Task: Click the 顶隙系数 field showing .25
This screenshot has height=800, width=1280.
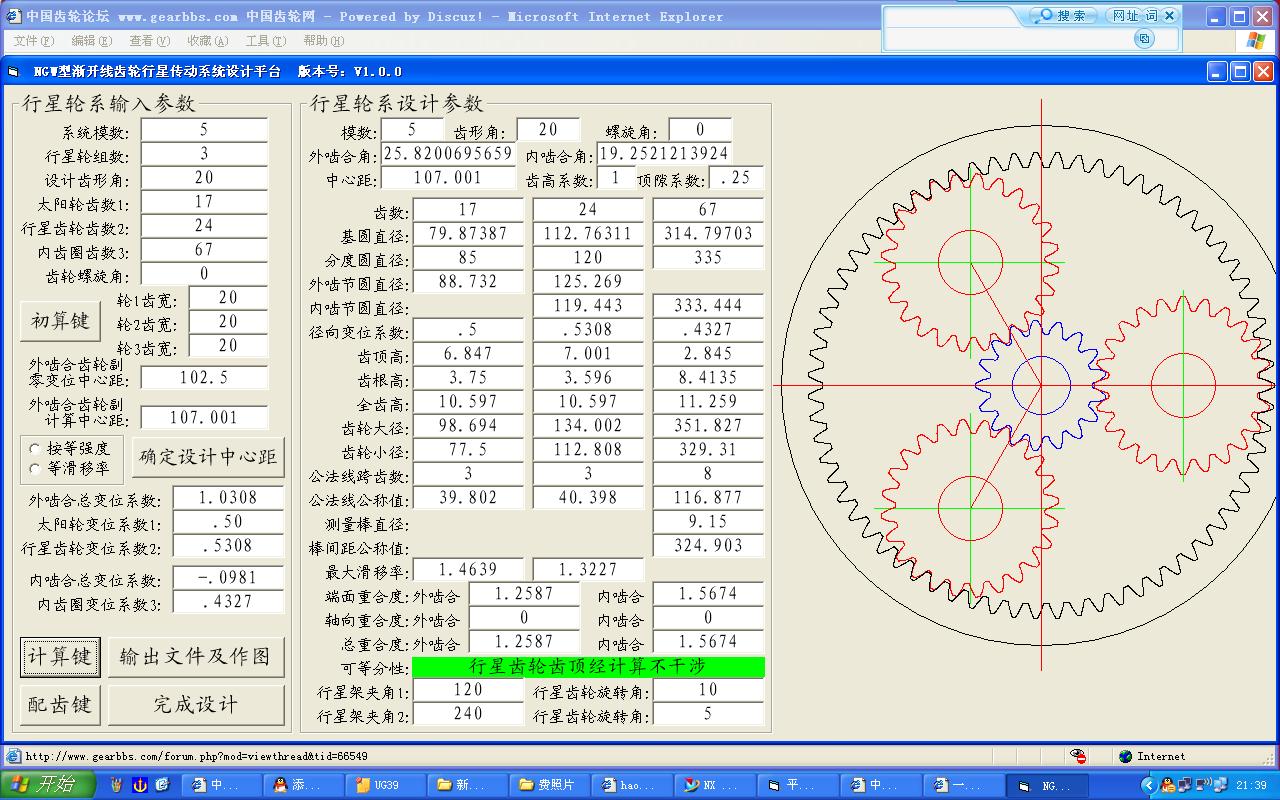Action: [736, 178]
